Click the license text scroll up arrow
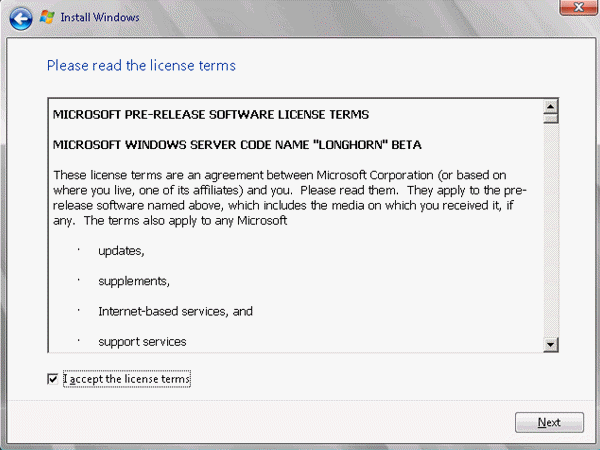 (551, 106)
